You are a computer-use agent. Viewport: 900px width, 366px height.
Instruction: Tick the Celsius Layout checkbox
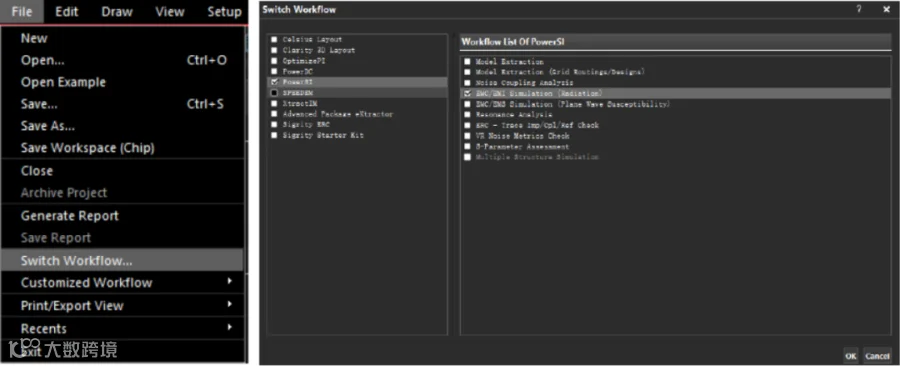coord(274,40)
